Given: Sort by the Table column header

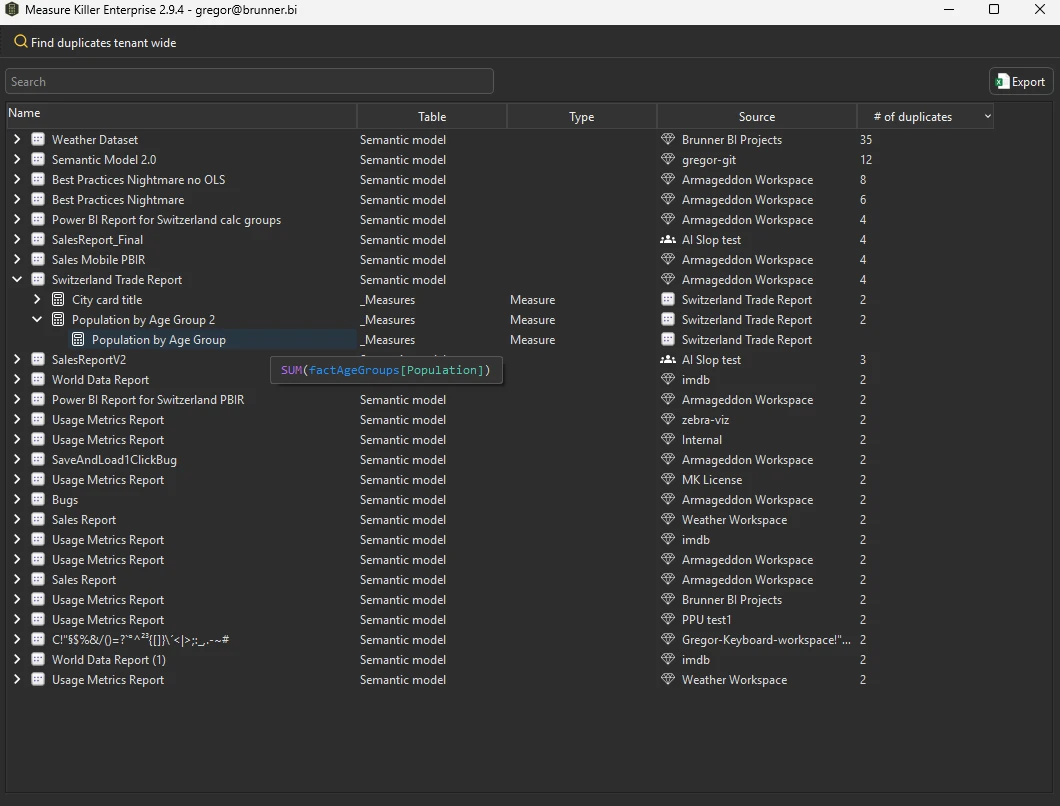Looking at the screenshot, I should [432, 116].
